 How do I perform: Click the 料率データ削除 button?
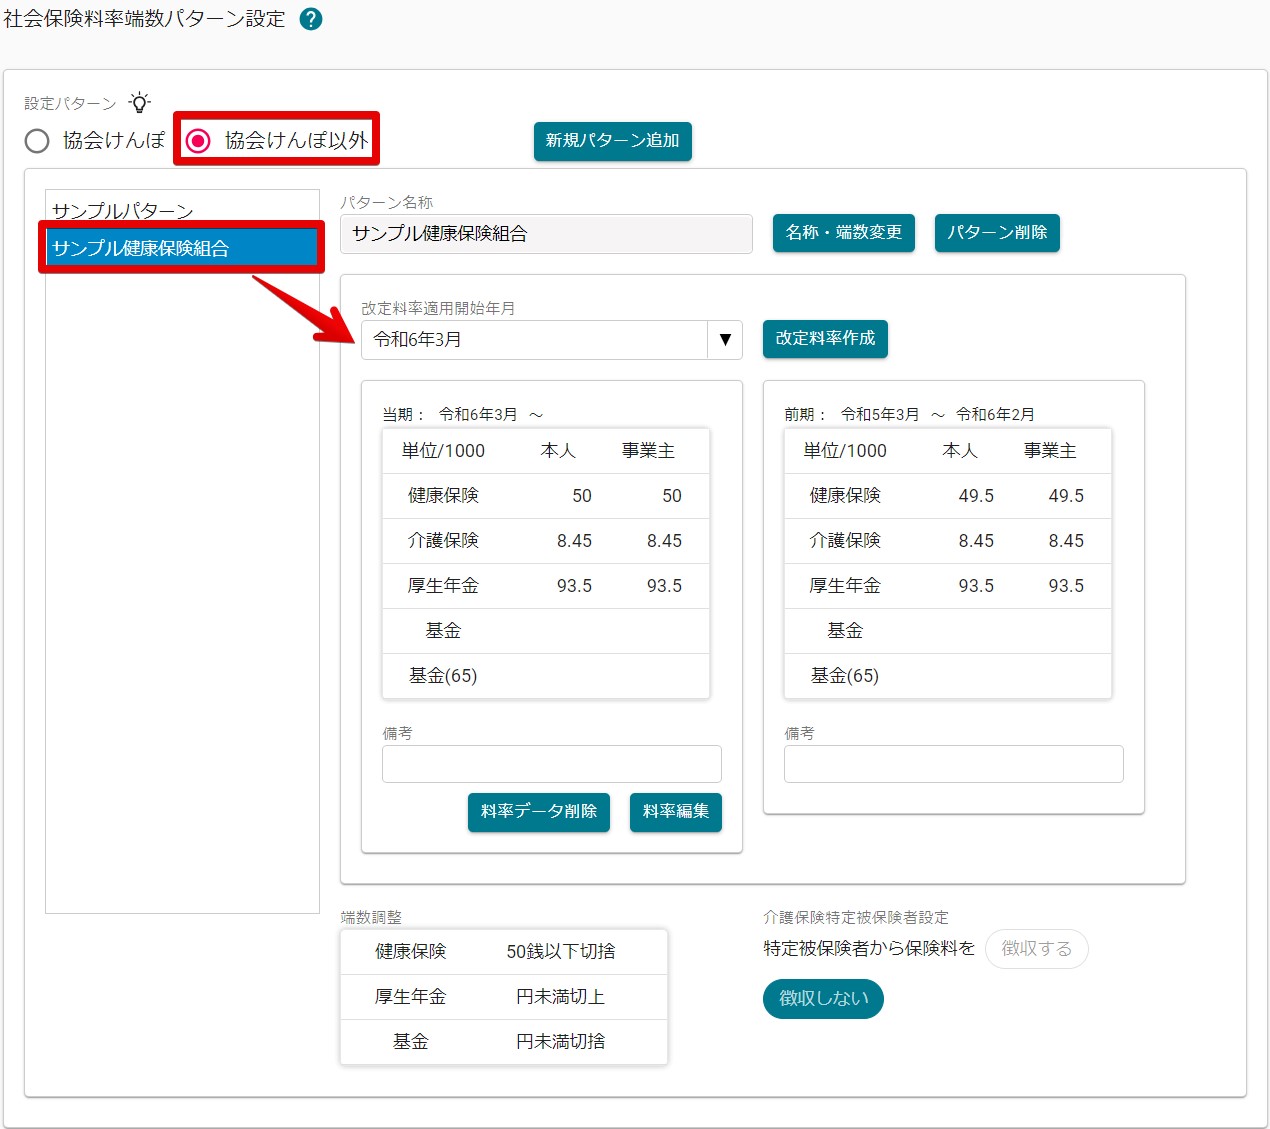pos(539,812)
